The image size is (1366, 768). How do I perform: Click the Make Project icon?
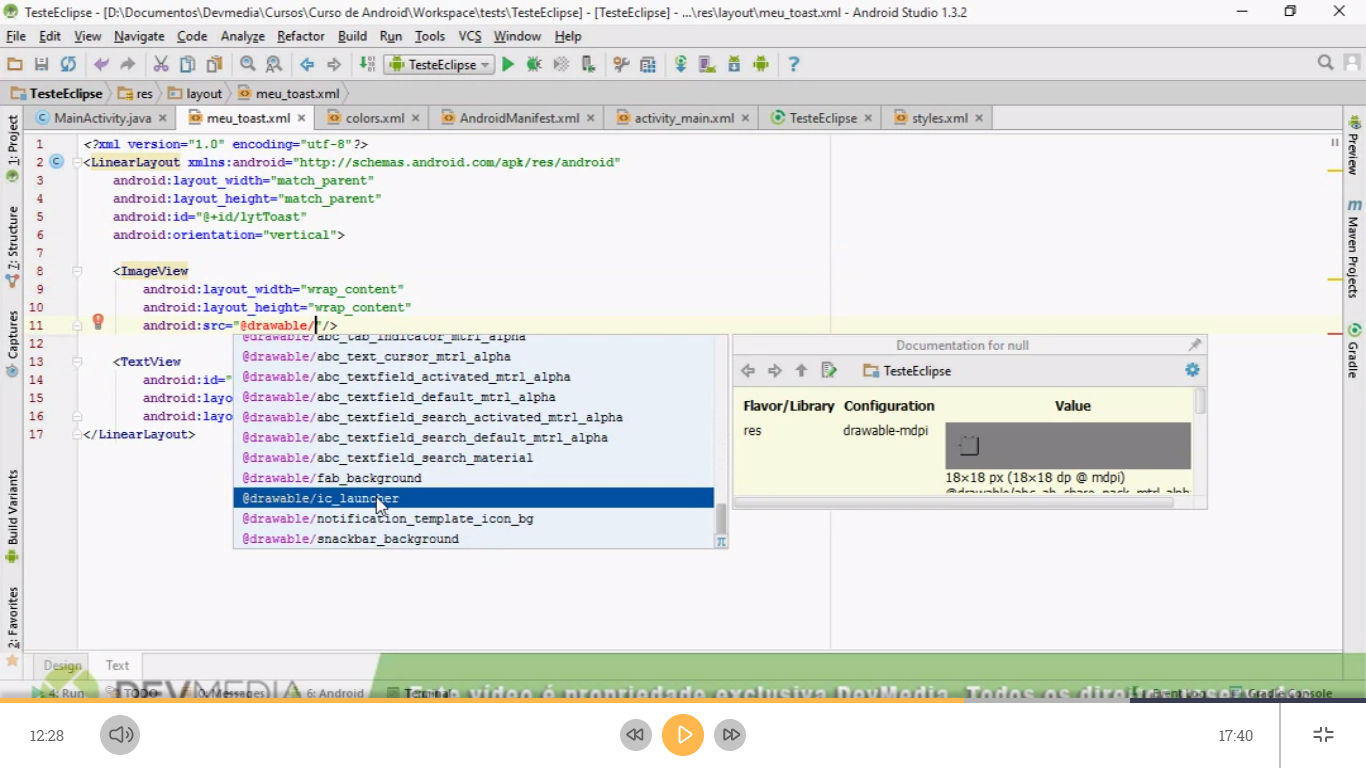click(x=367, y=64)
